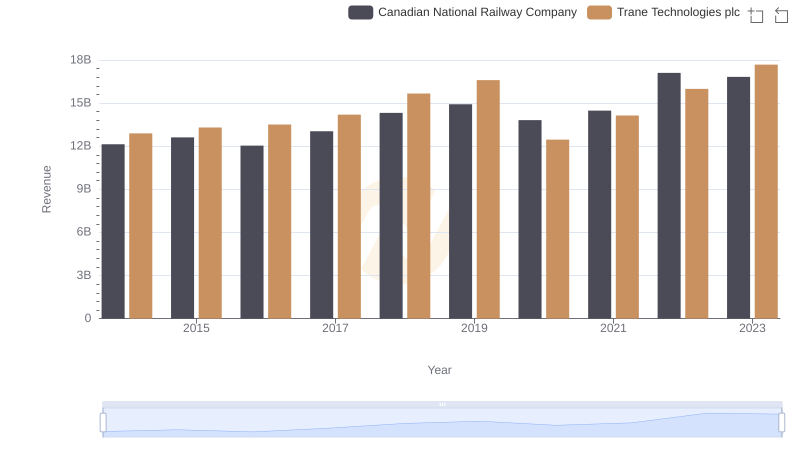Click the 2014 Canadian National Railway bar
The height and width of the screenshot is (461, 800).
tap(113, 231)
